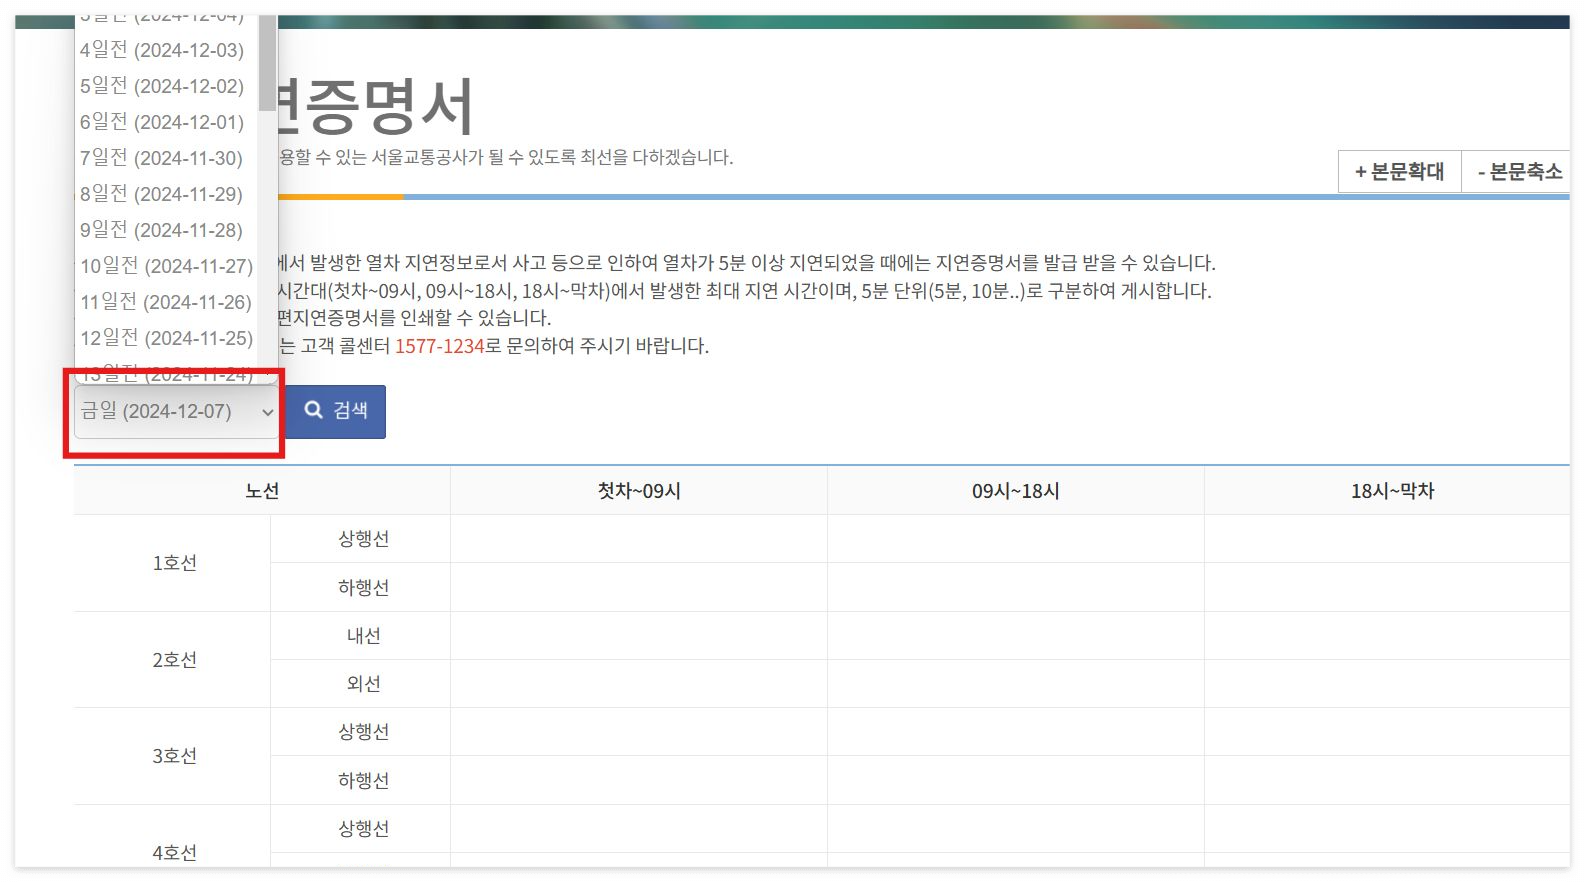
Task: Choose 11일전 (2024-11-26) from list
Action: 166,302
